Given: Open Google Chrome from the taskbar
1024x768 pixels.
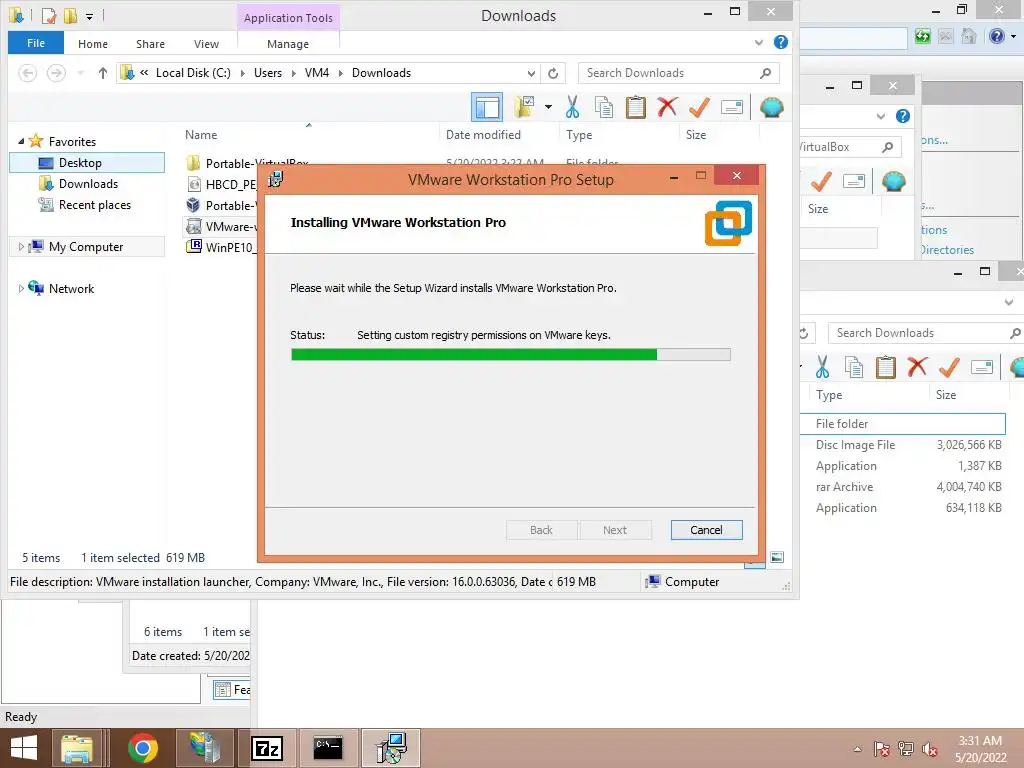Looking at the screenshot, I should 142,748.
